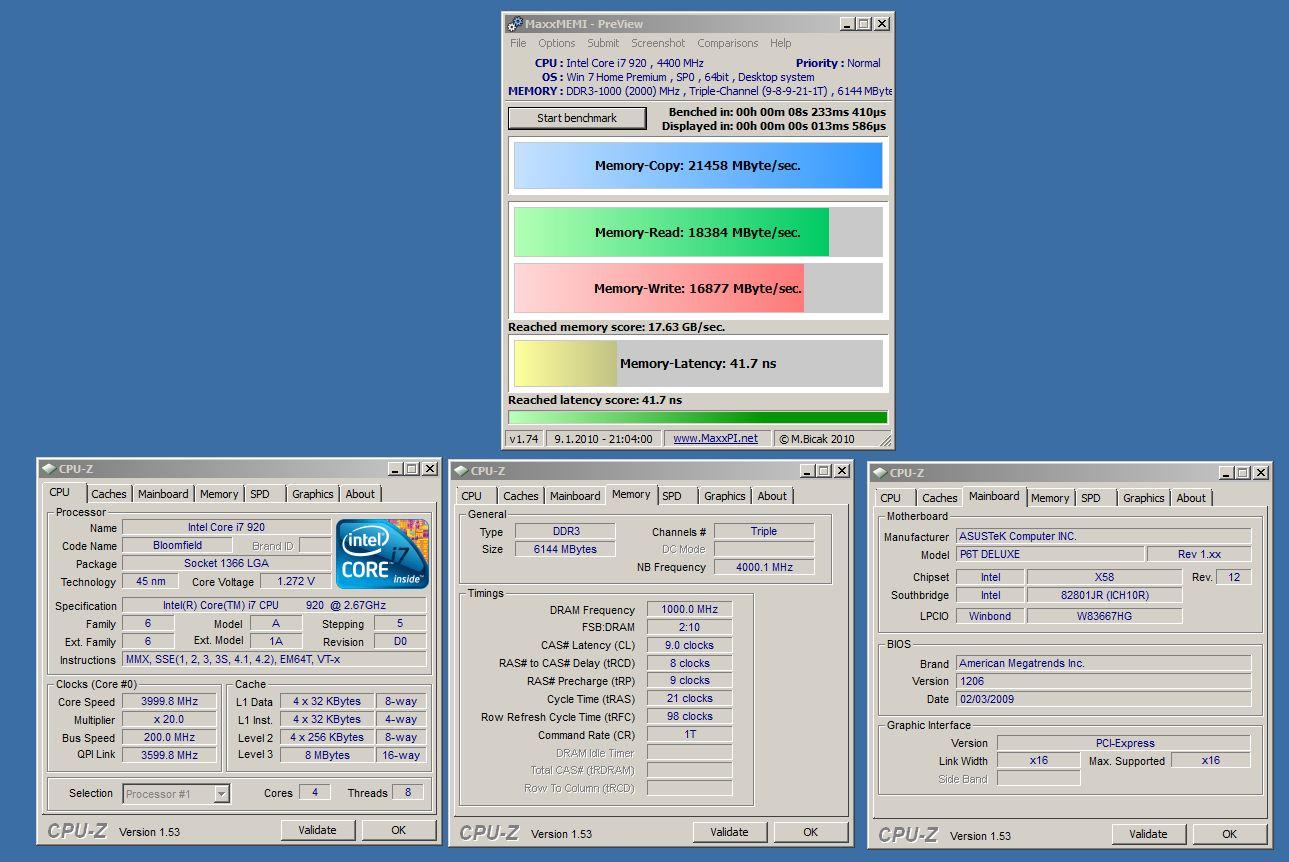Click the Intel Core i7 logo
The width and height of the screenshot is (1289, 862).
(383, 554)
